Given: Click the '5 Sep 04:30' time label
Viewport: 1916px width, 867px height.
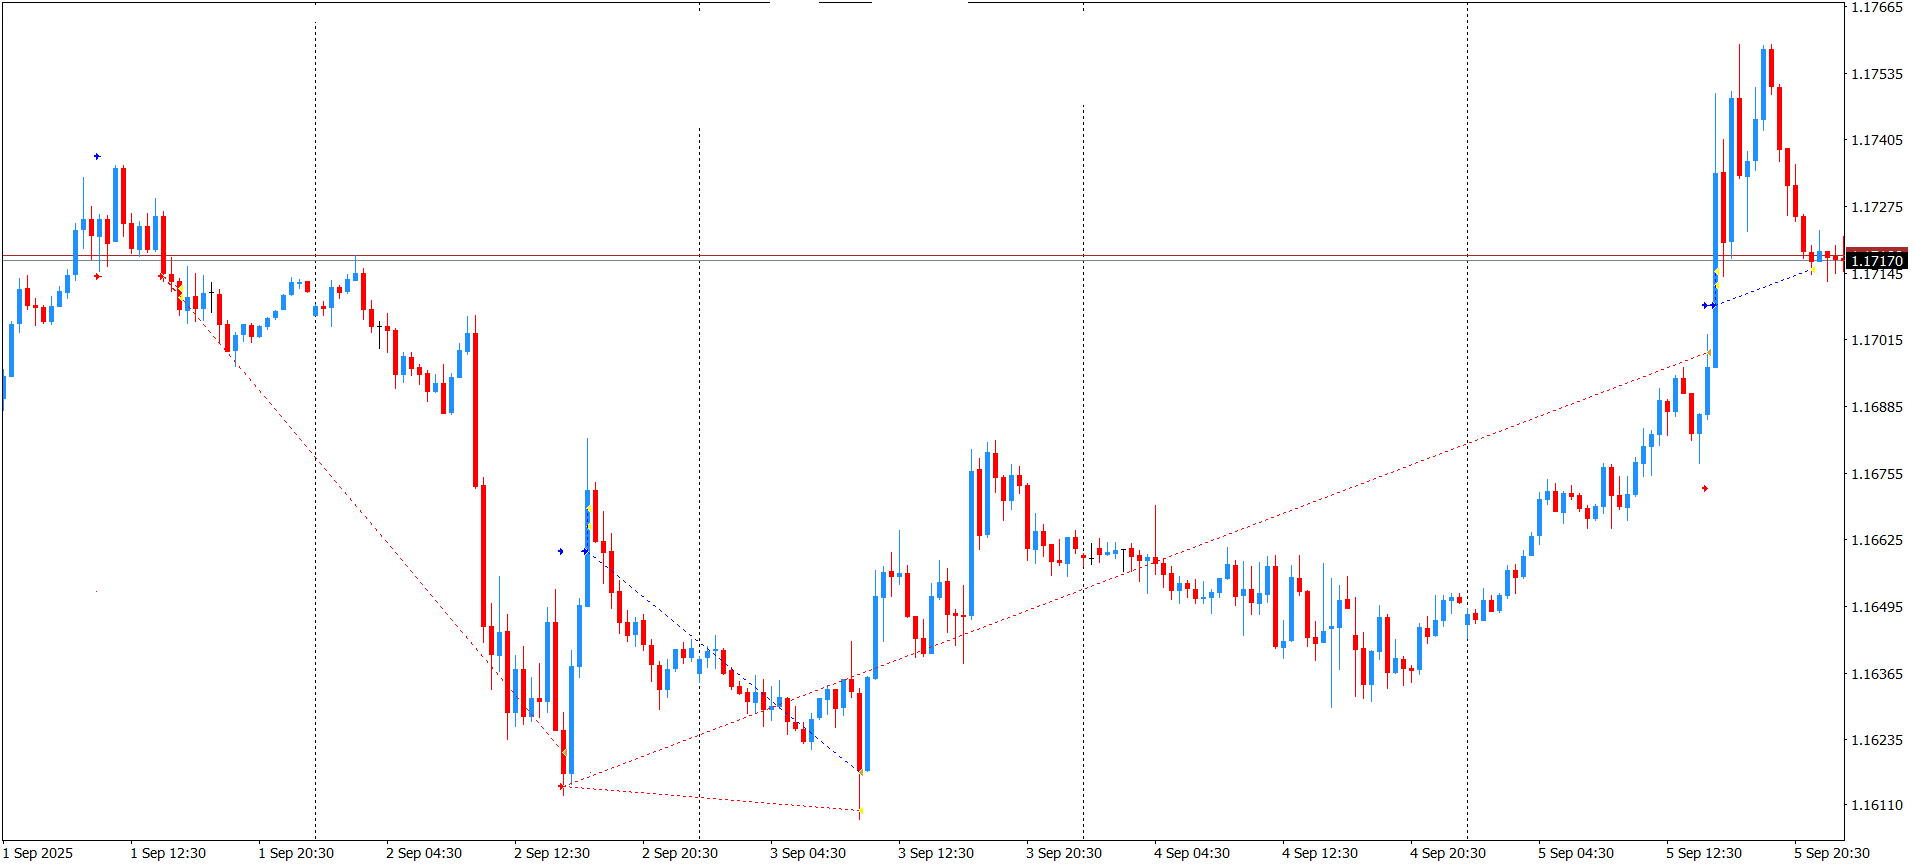Looking at the screenshot, I should tap(1576, 853).
